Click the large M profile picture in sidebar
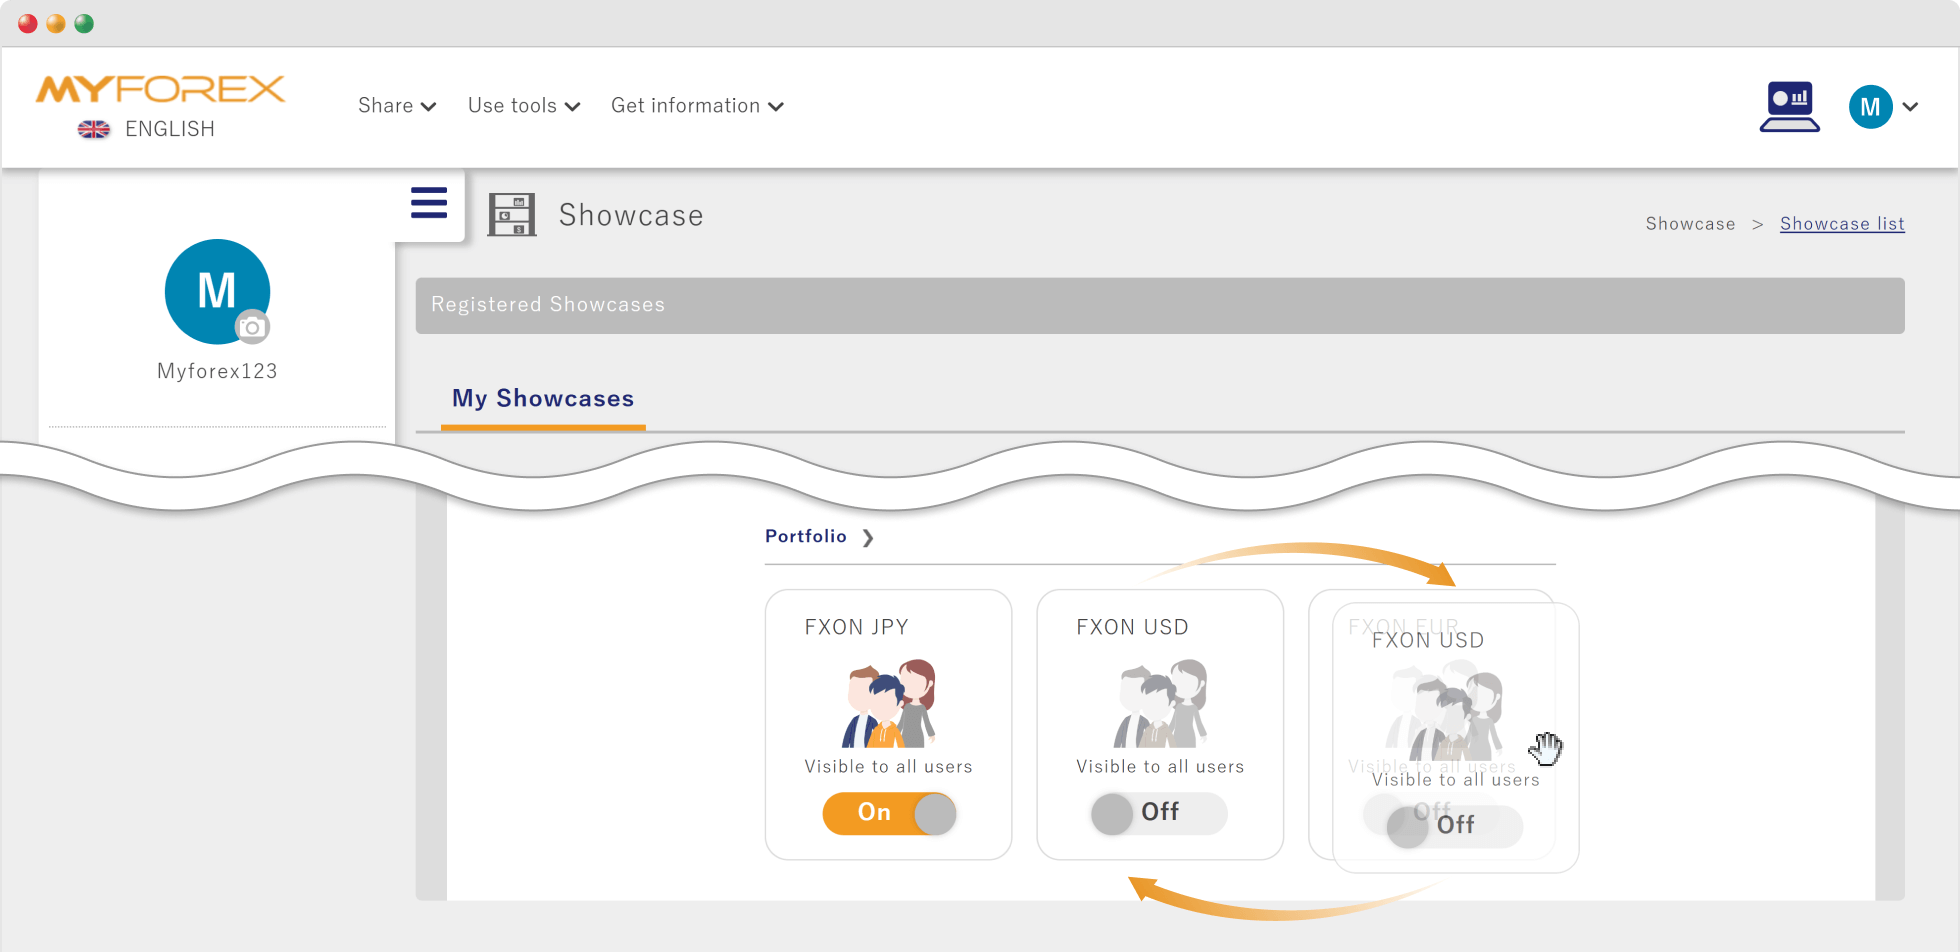 216,290
